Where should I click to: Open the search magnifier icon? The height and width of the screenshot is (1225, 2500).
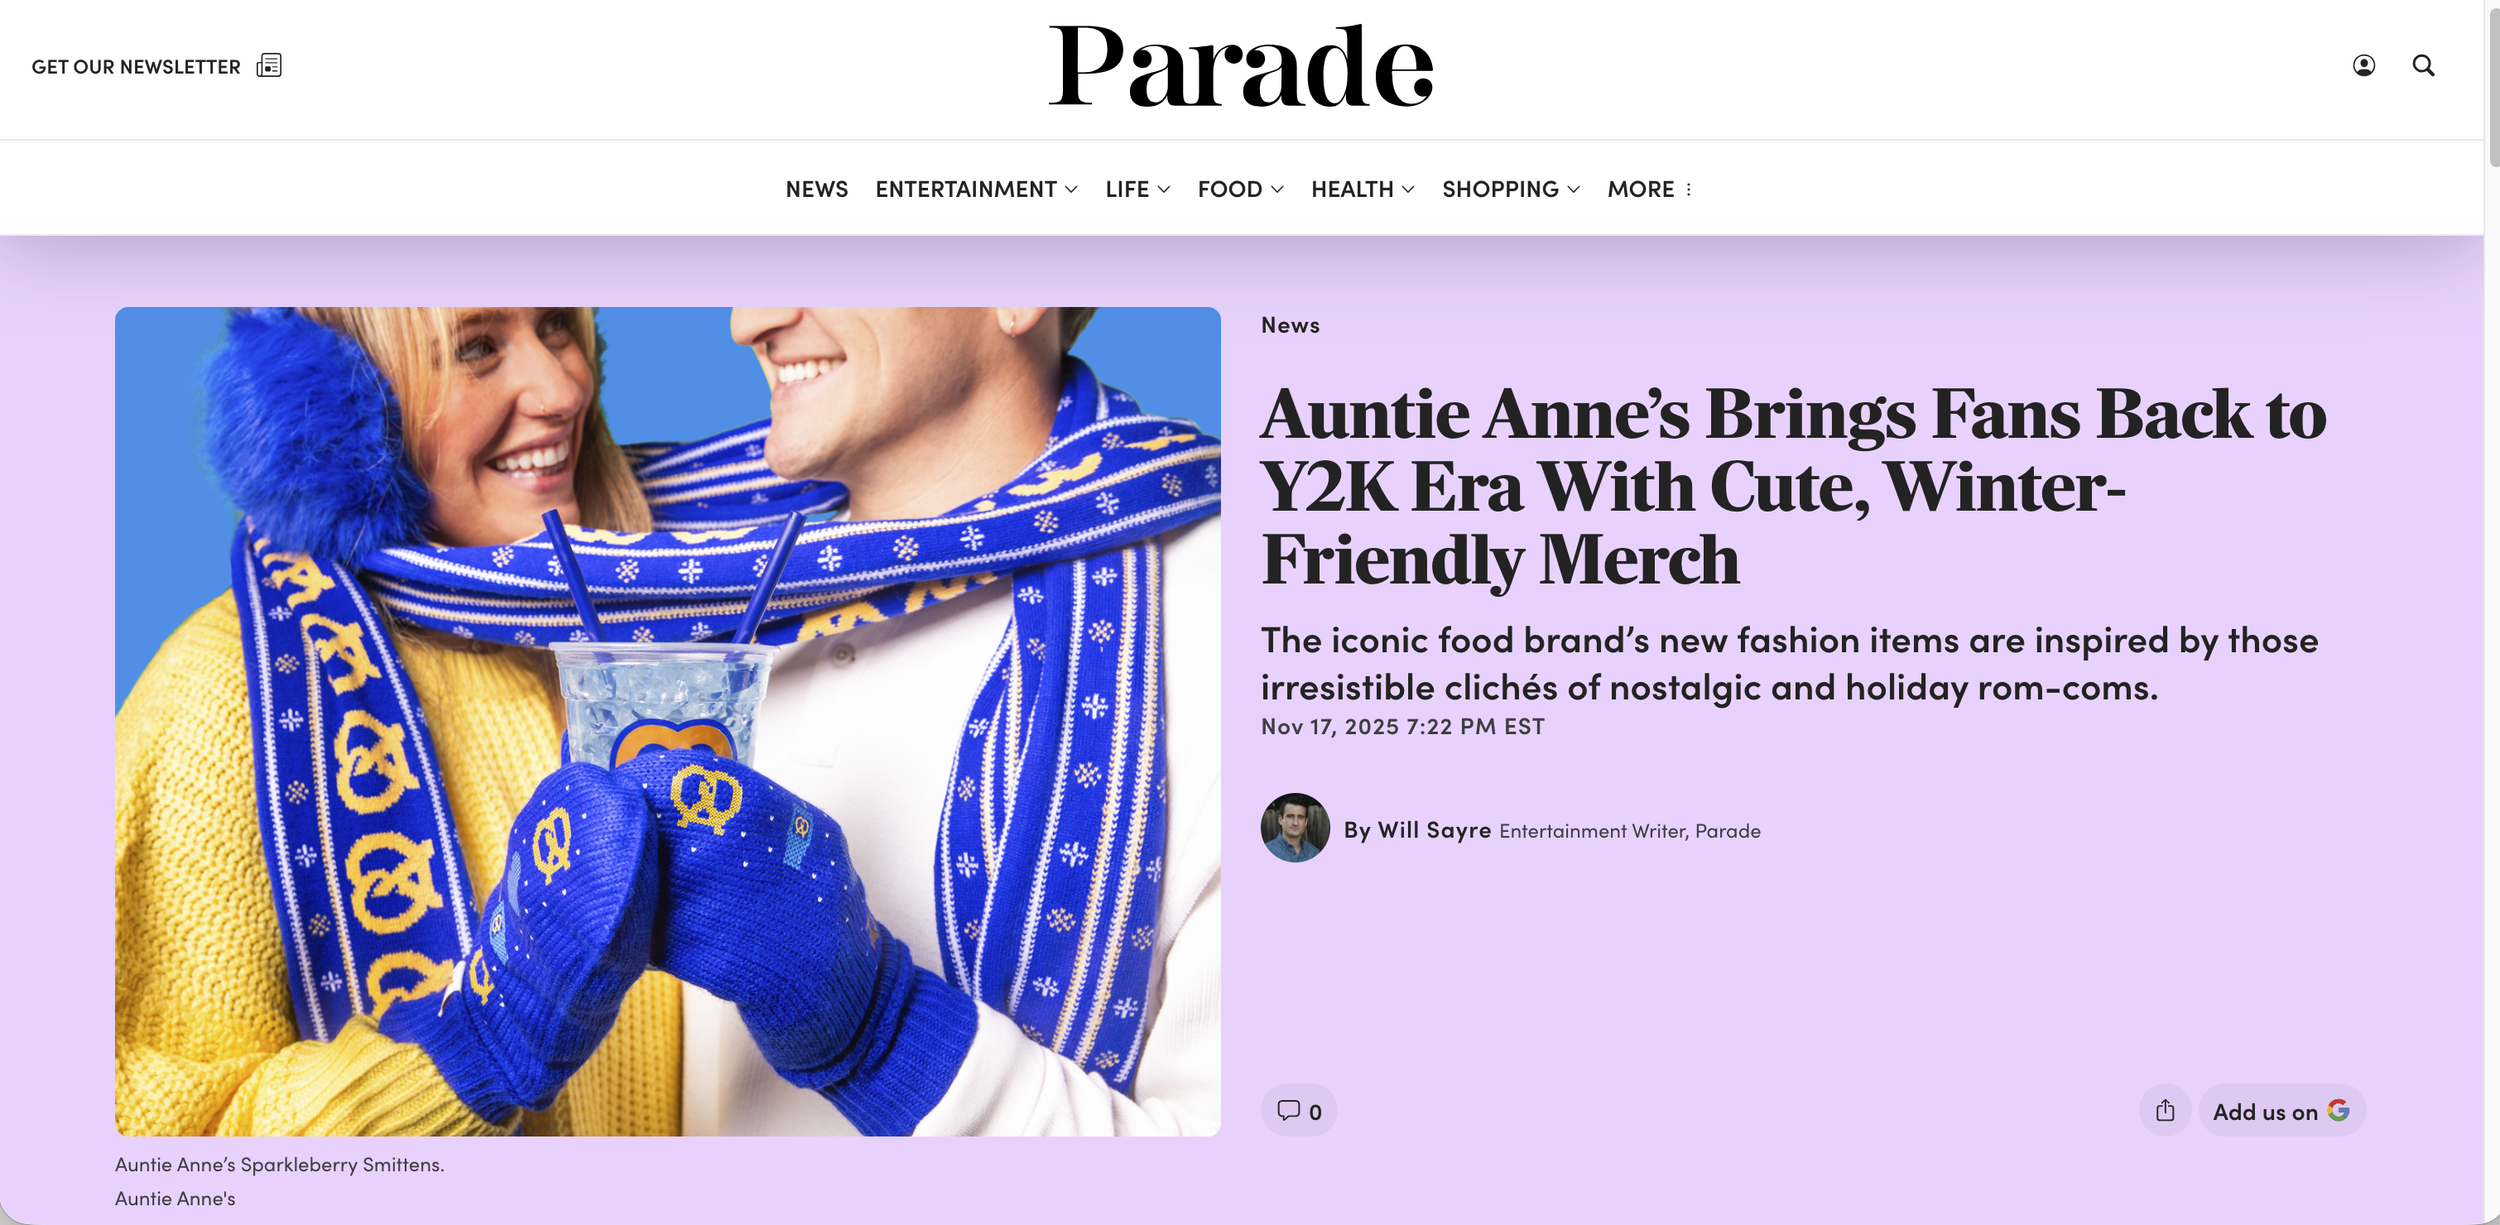[x=2424, y=66]
